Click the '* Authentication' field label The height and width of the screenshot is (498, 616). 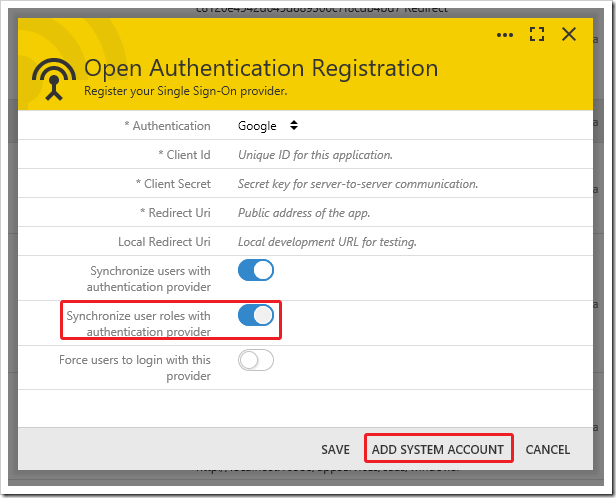pyautogui.click(x=167, y=126)
